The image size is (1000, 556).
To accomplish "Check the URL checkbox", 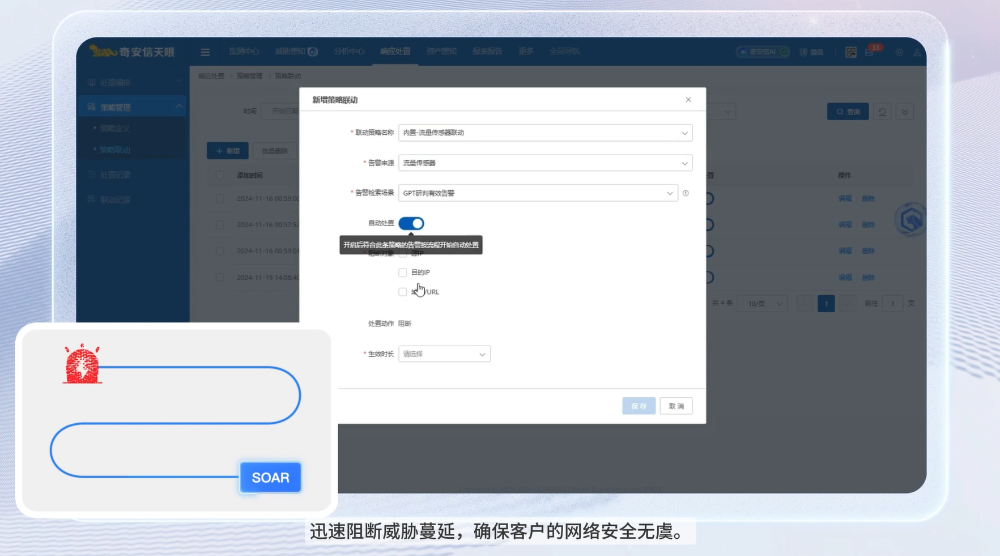I will tap(402, 292).
